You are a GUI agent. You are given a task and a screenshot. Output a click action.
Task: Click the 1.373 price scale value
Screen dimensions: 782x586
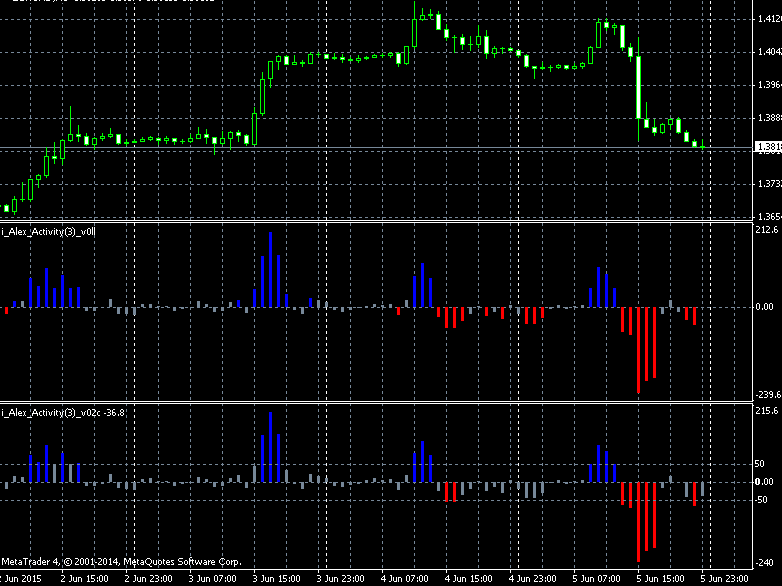click(x=769, y=184)
